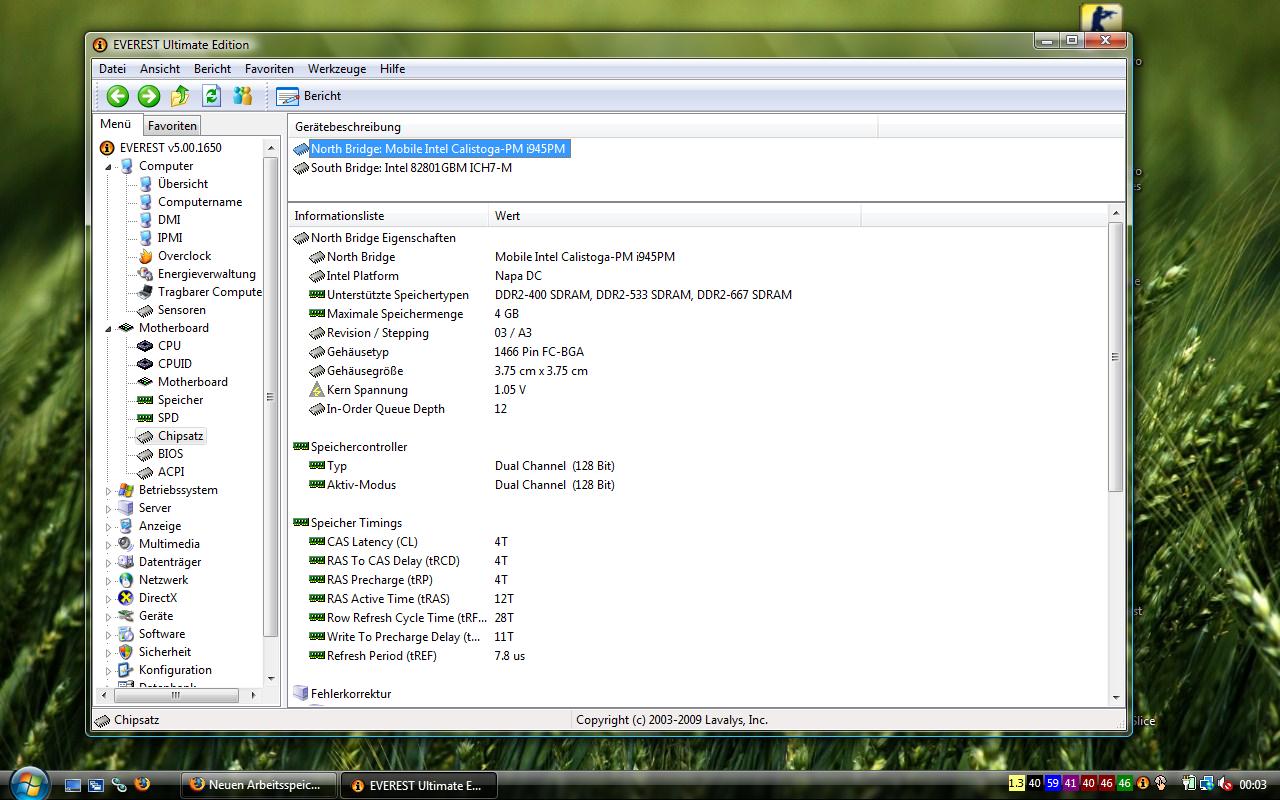
Task: Open the Favoriten menu in the menu bar
Action: pyautogui.click(x=269, y=69)
